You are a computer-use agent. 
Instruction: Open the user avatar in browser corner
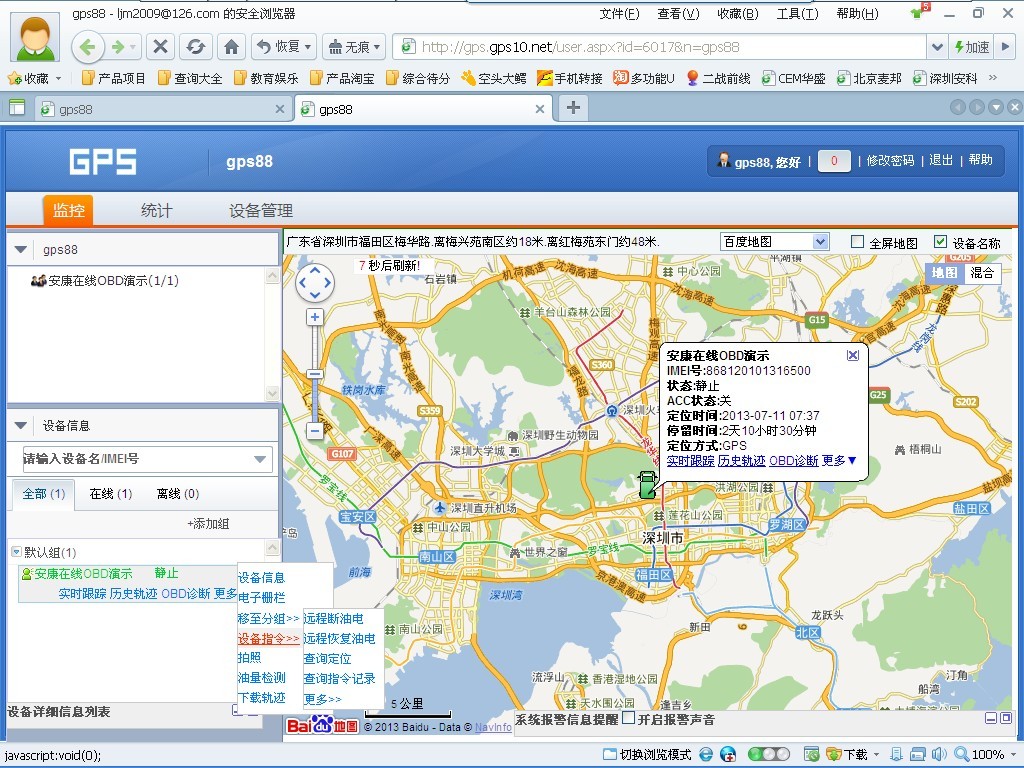click(35, 36)
